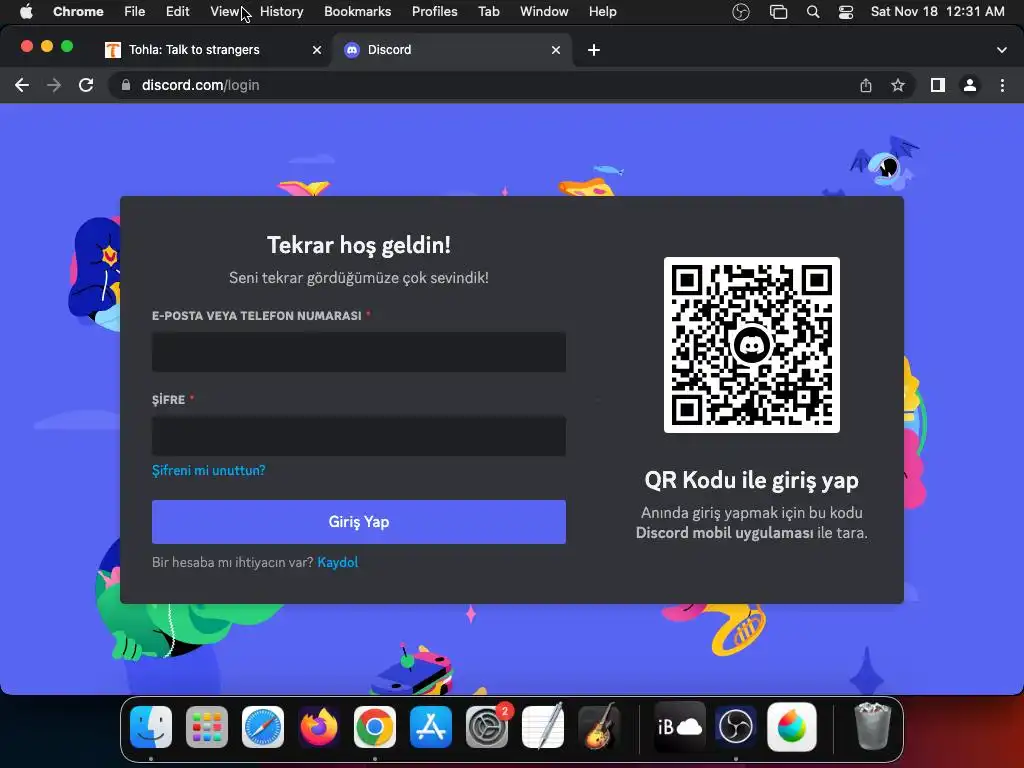Open the Edit menu

pos(177,11)
